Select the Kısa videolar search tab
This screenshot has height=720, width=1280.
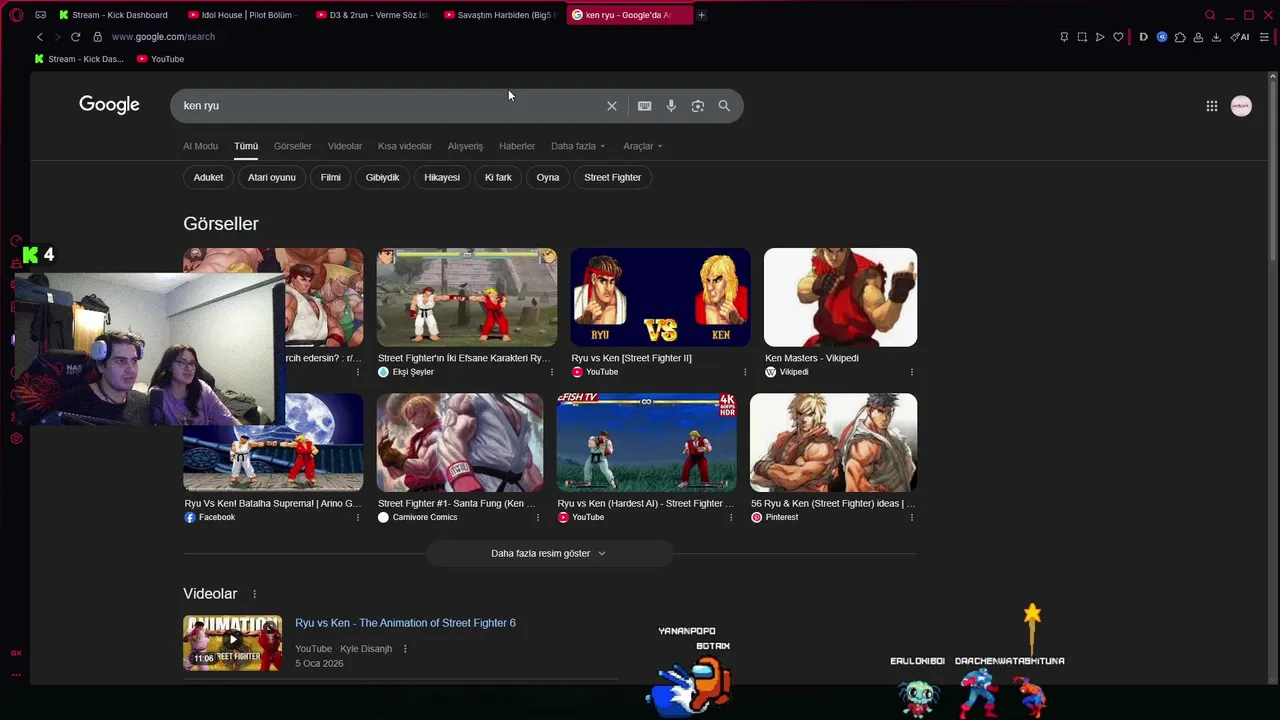[x=405, y=146]
